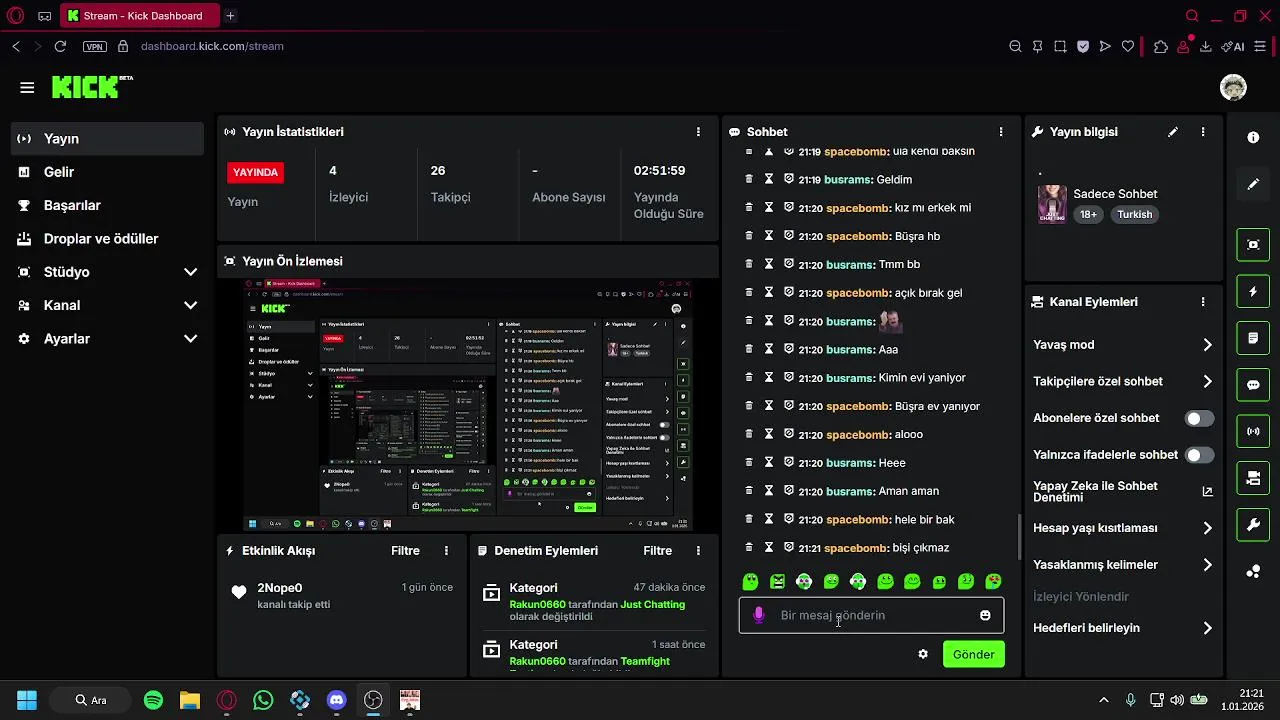The image size is (1280, 720).
Task: Toggle Abonelere özel sohbet switch
Action: pos(1199,418)
